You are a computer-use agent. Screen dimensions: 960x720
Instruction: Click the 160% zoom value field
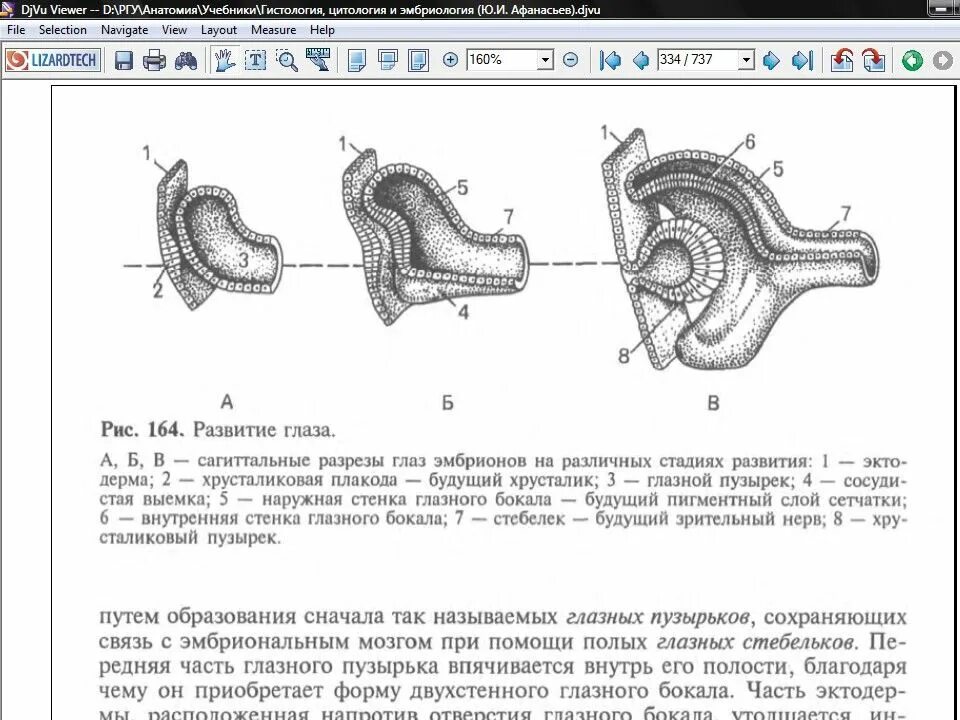[502, 59]
